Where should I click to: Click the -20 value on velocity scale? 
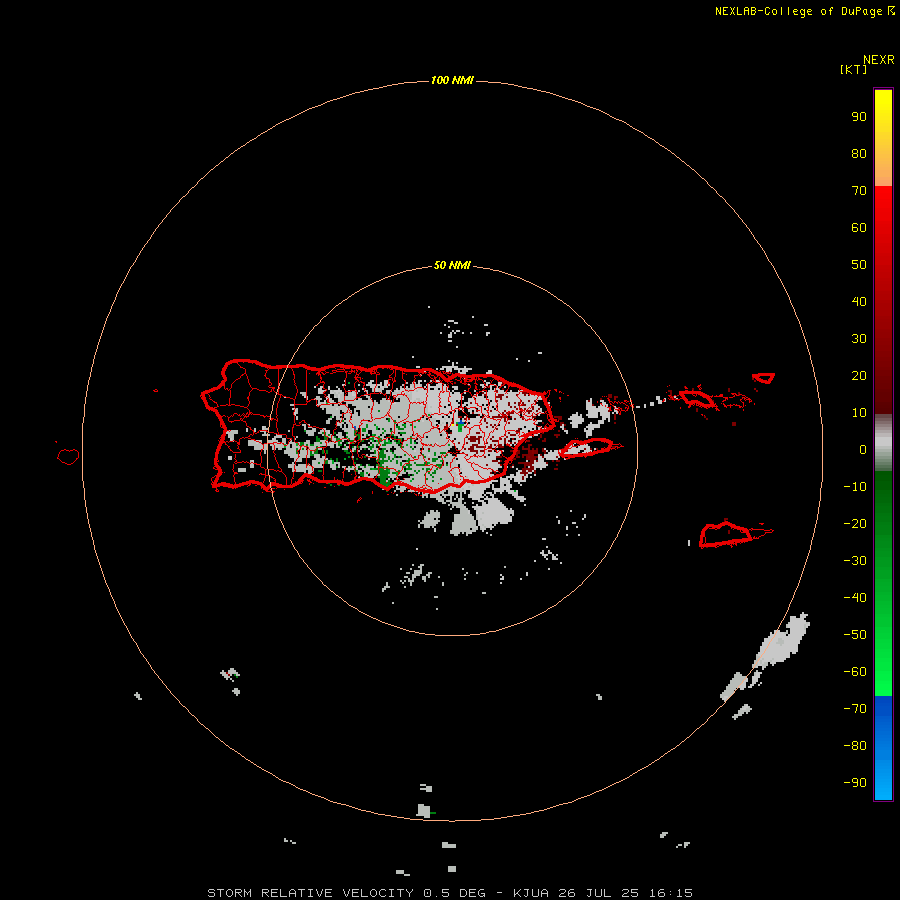(855, 524)
